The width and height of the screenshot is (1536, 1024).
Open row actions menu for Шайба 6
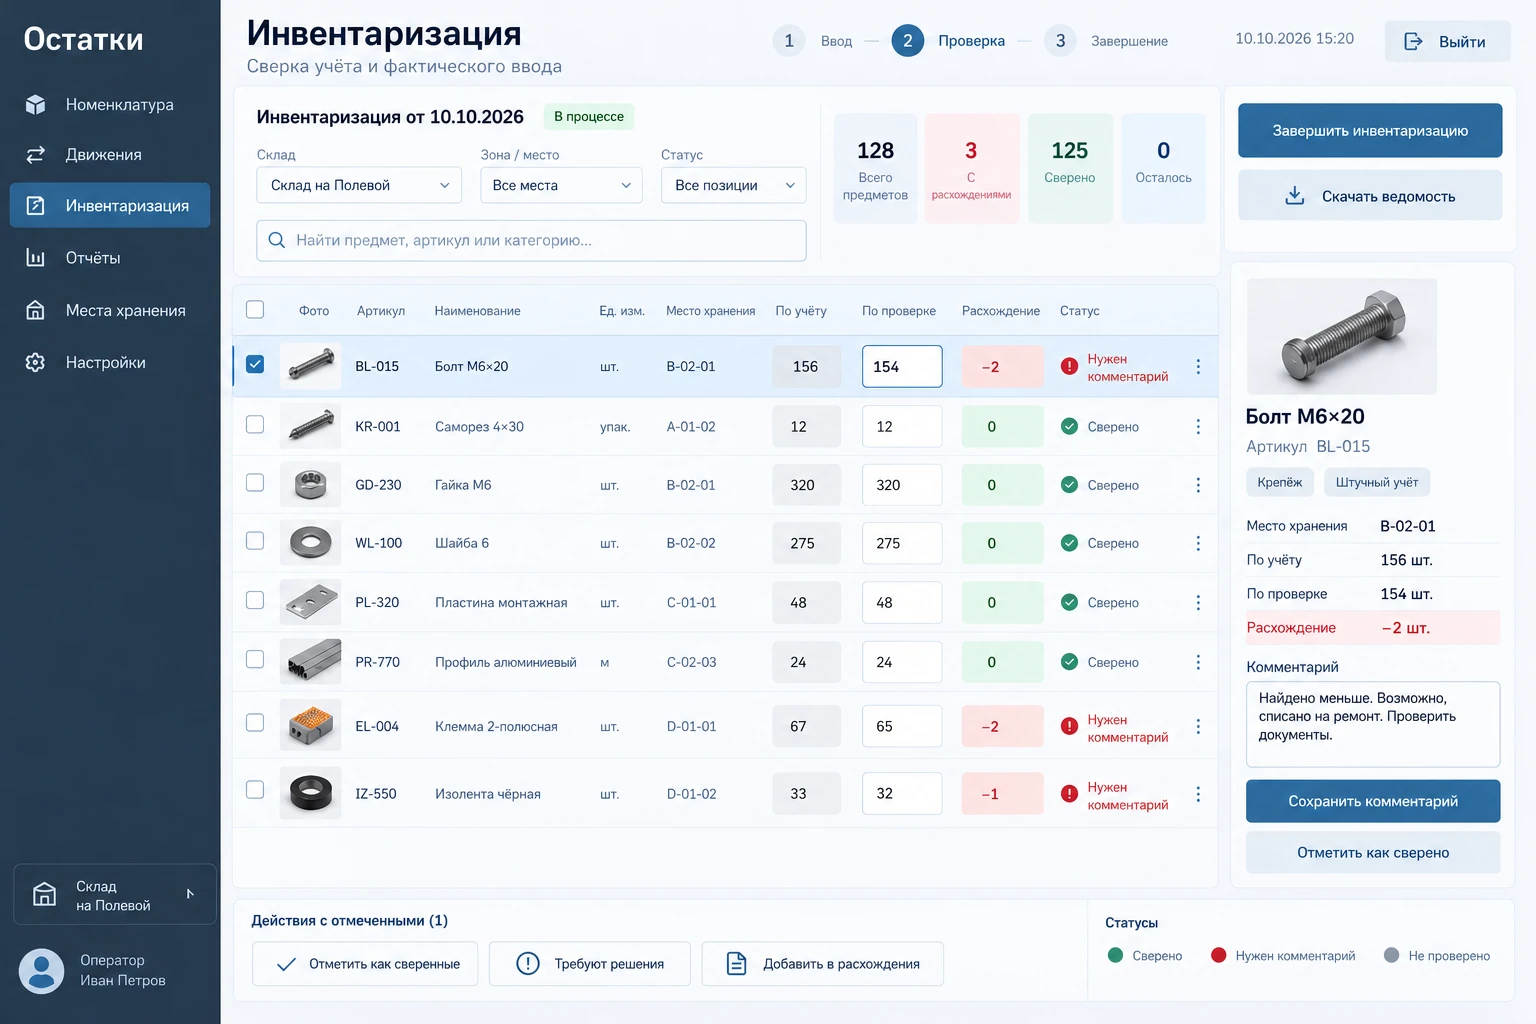pos(1198,543)
